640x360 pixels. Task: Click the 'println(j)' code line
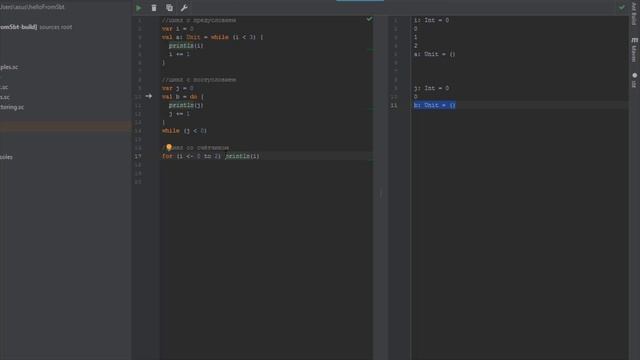click(186, 105)
